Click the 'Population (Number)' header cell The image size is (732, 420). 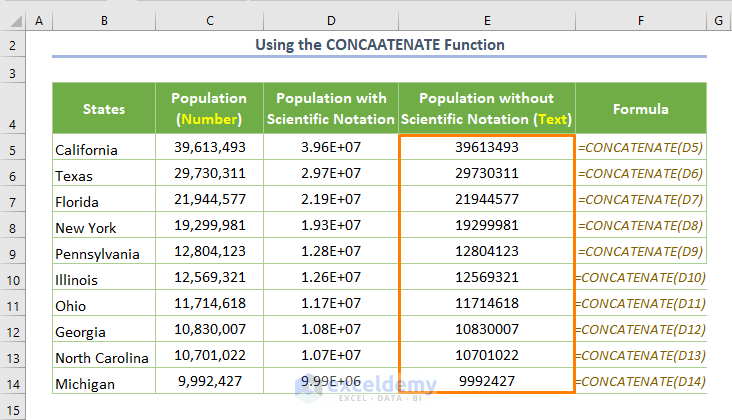point(209,109)
